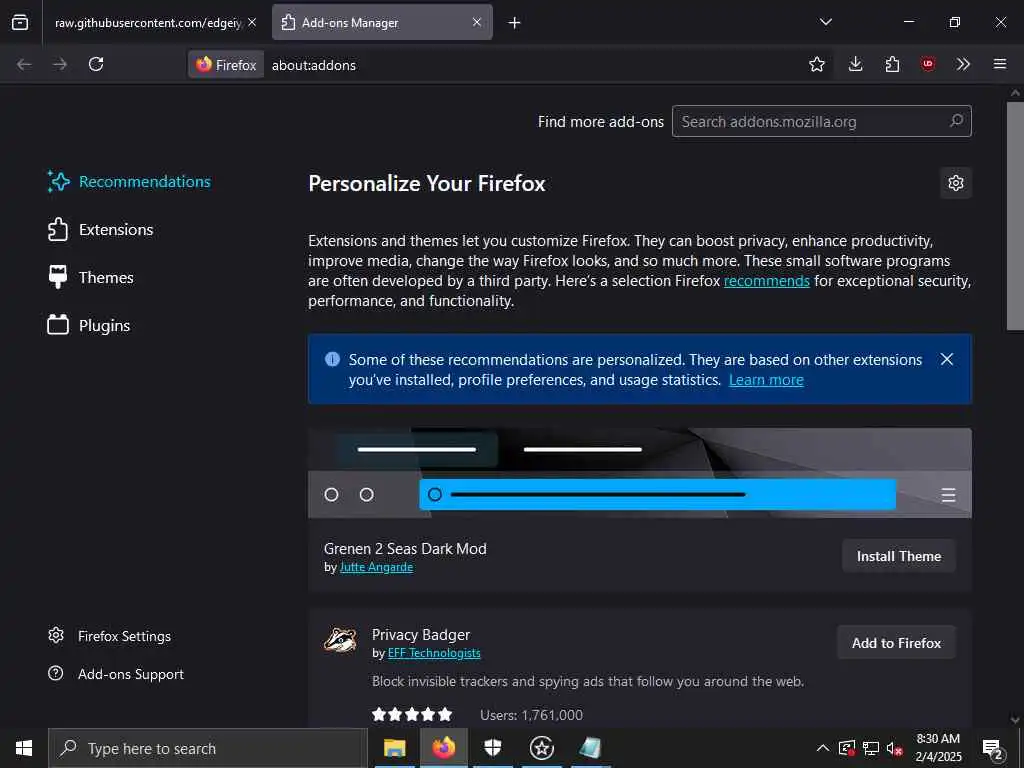Bookmark this page with the star icon
This screenshot has height=768, width=1024.
point(816,64)
